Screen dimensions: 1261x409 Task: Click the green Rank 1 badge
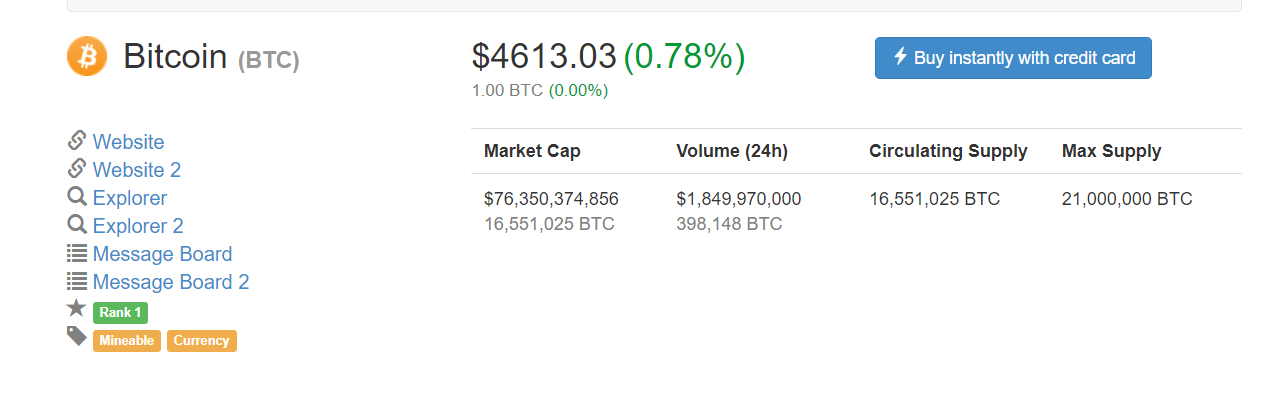click(120, 312)
